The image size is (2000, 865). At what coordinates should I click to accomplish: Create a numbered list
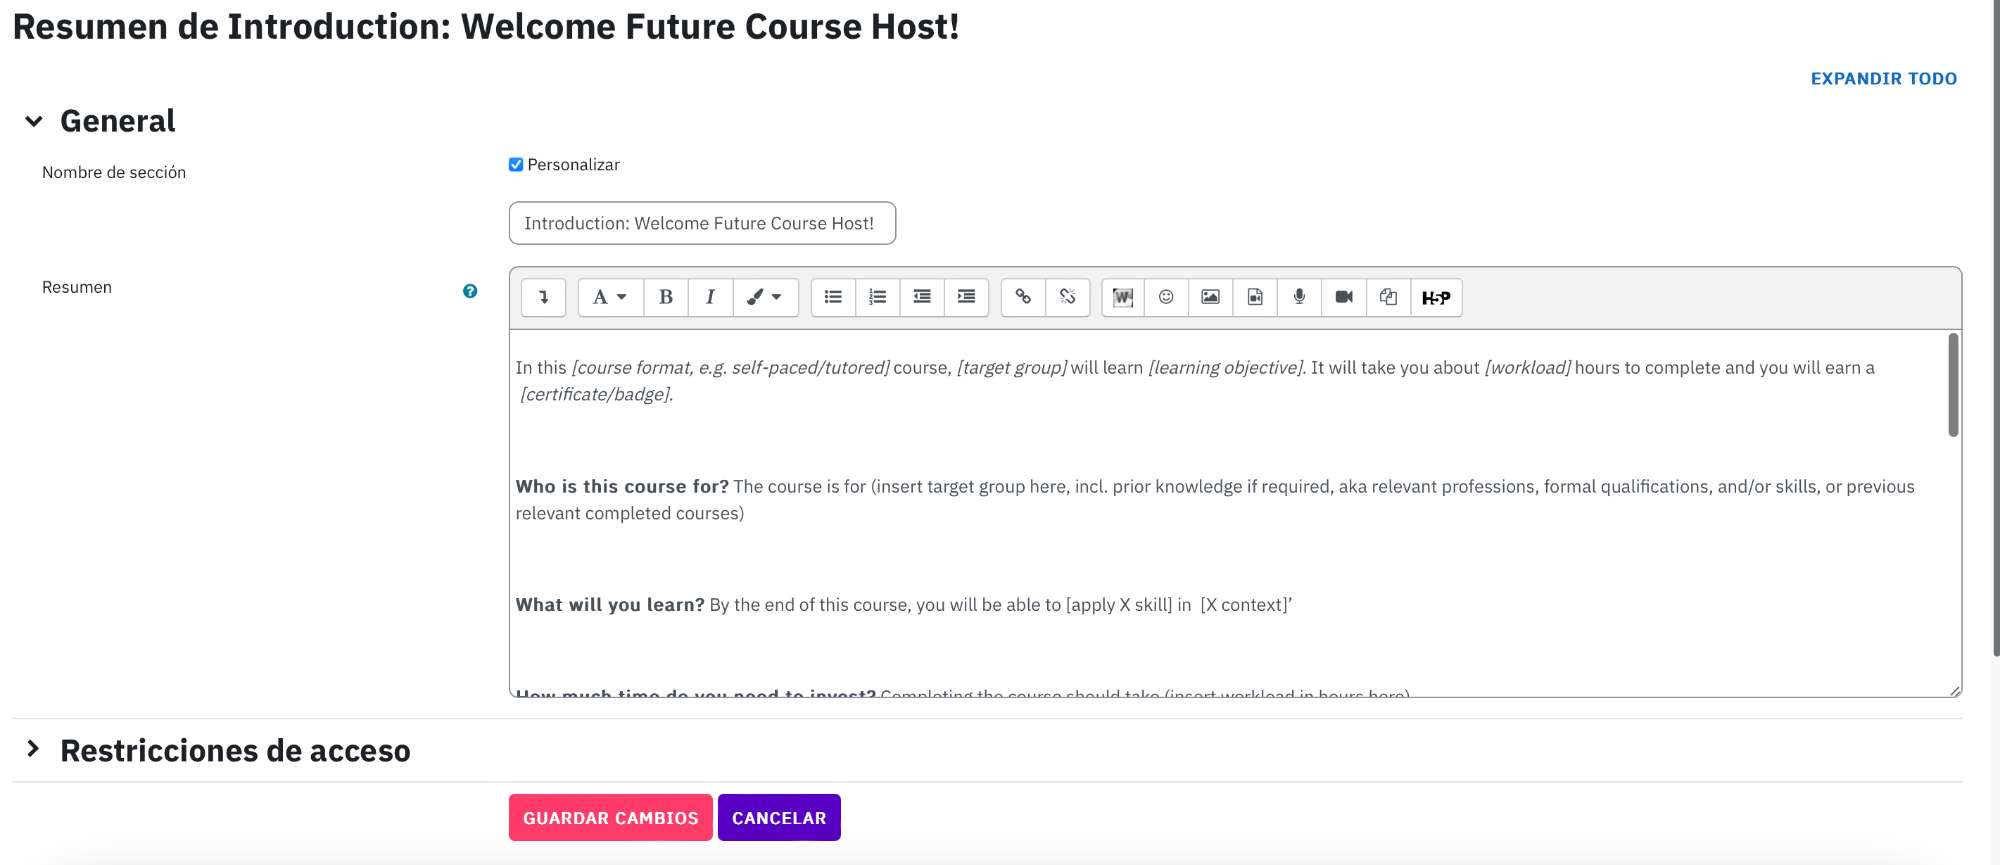[x=877, y=297]
